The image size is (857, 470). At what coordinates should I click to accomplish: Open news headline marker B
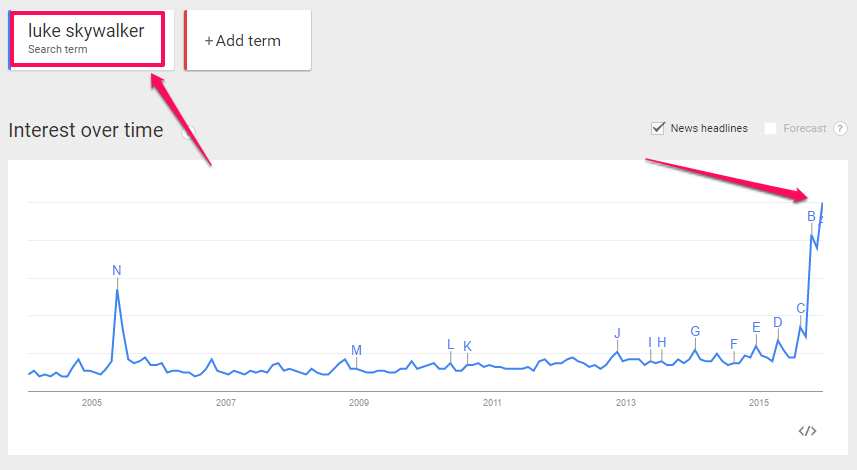(x=812, y=216)
